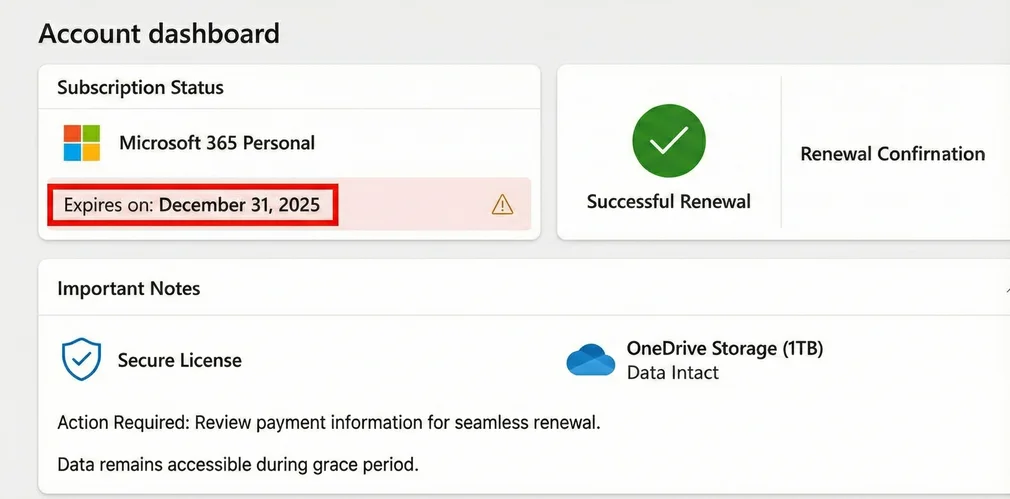This screenshot has height=499, width=1010.
Task: Click the Successful Renewal label
Action: click(668, 202)
